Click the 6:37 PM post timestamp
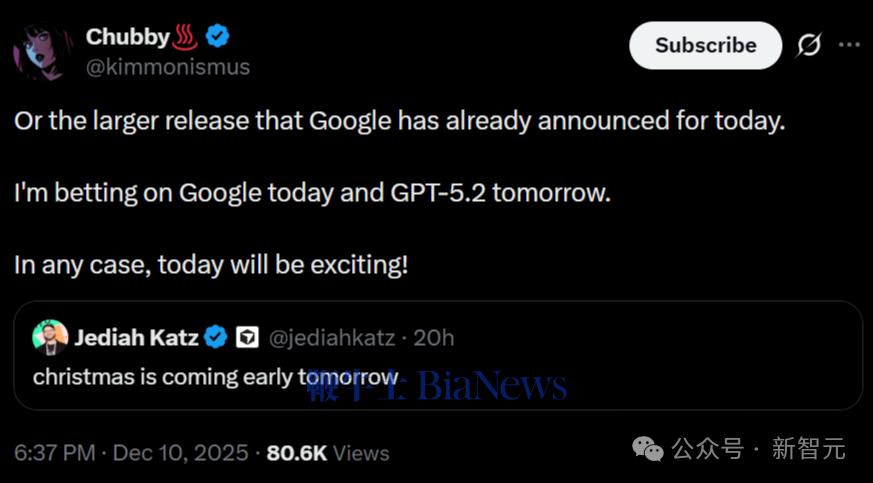Viewport: 873px width, 483px height. tap(55, 452)
